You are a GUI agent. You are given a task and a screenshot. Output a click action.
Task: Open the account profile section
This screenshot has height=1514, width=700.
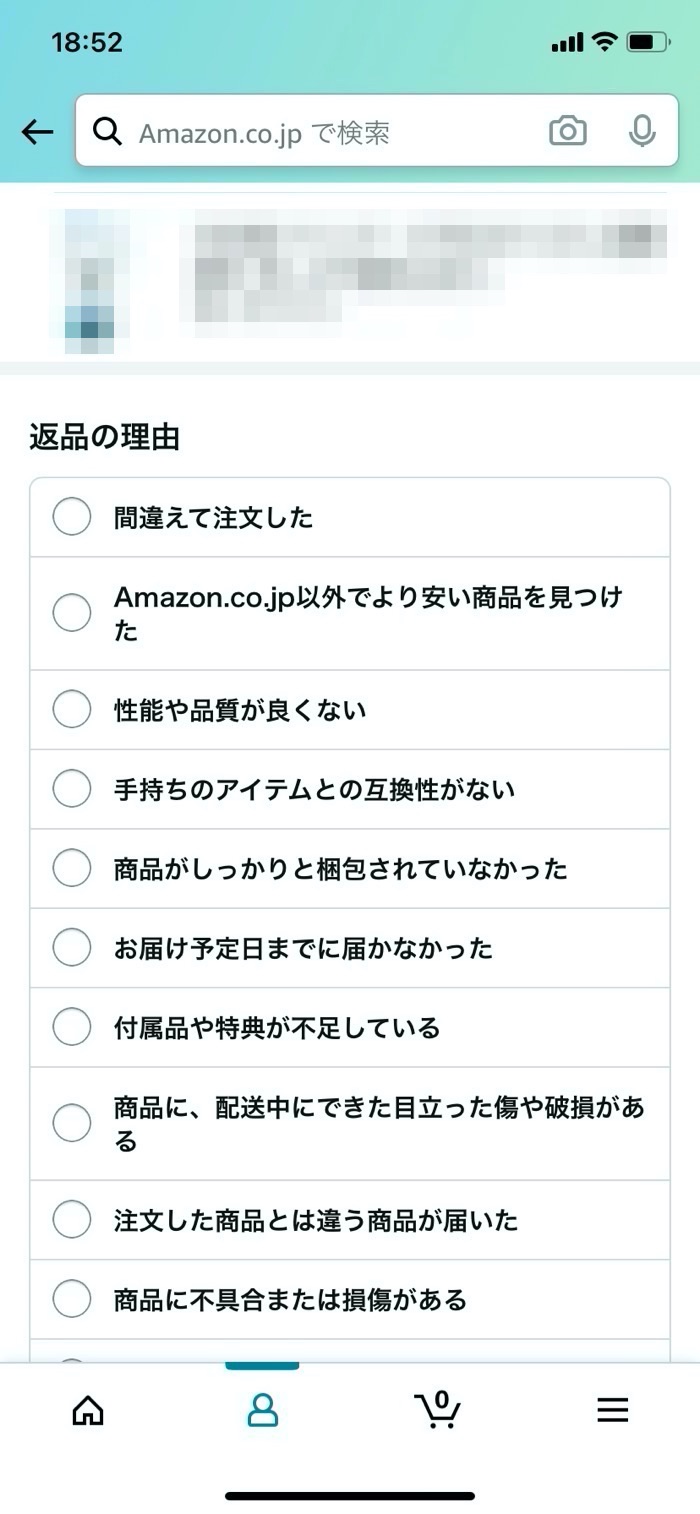tap(262, 1410)
